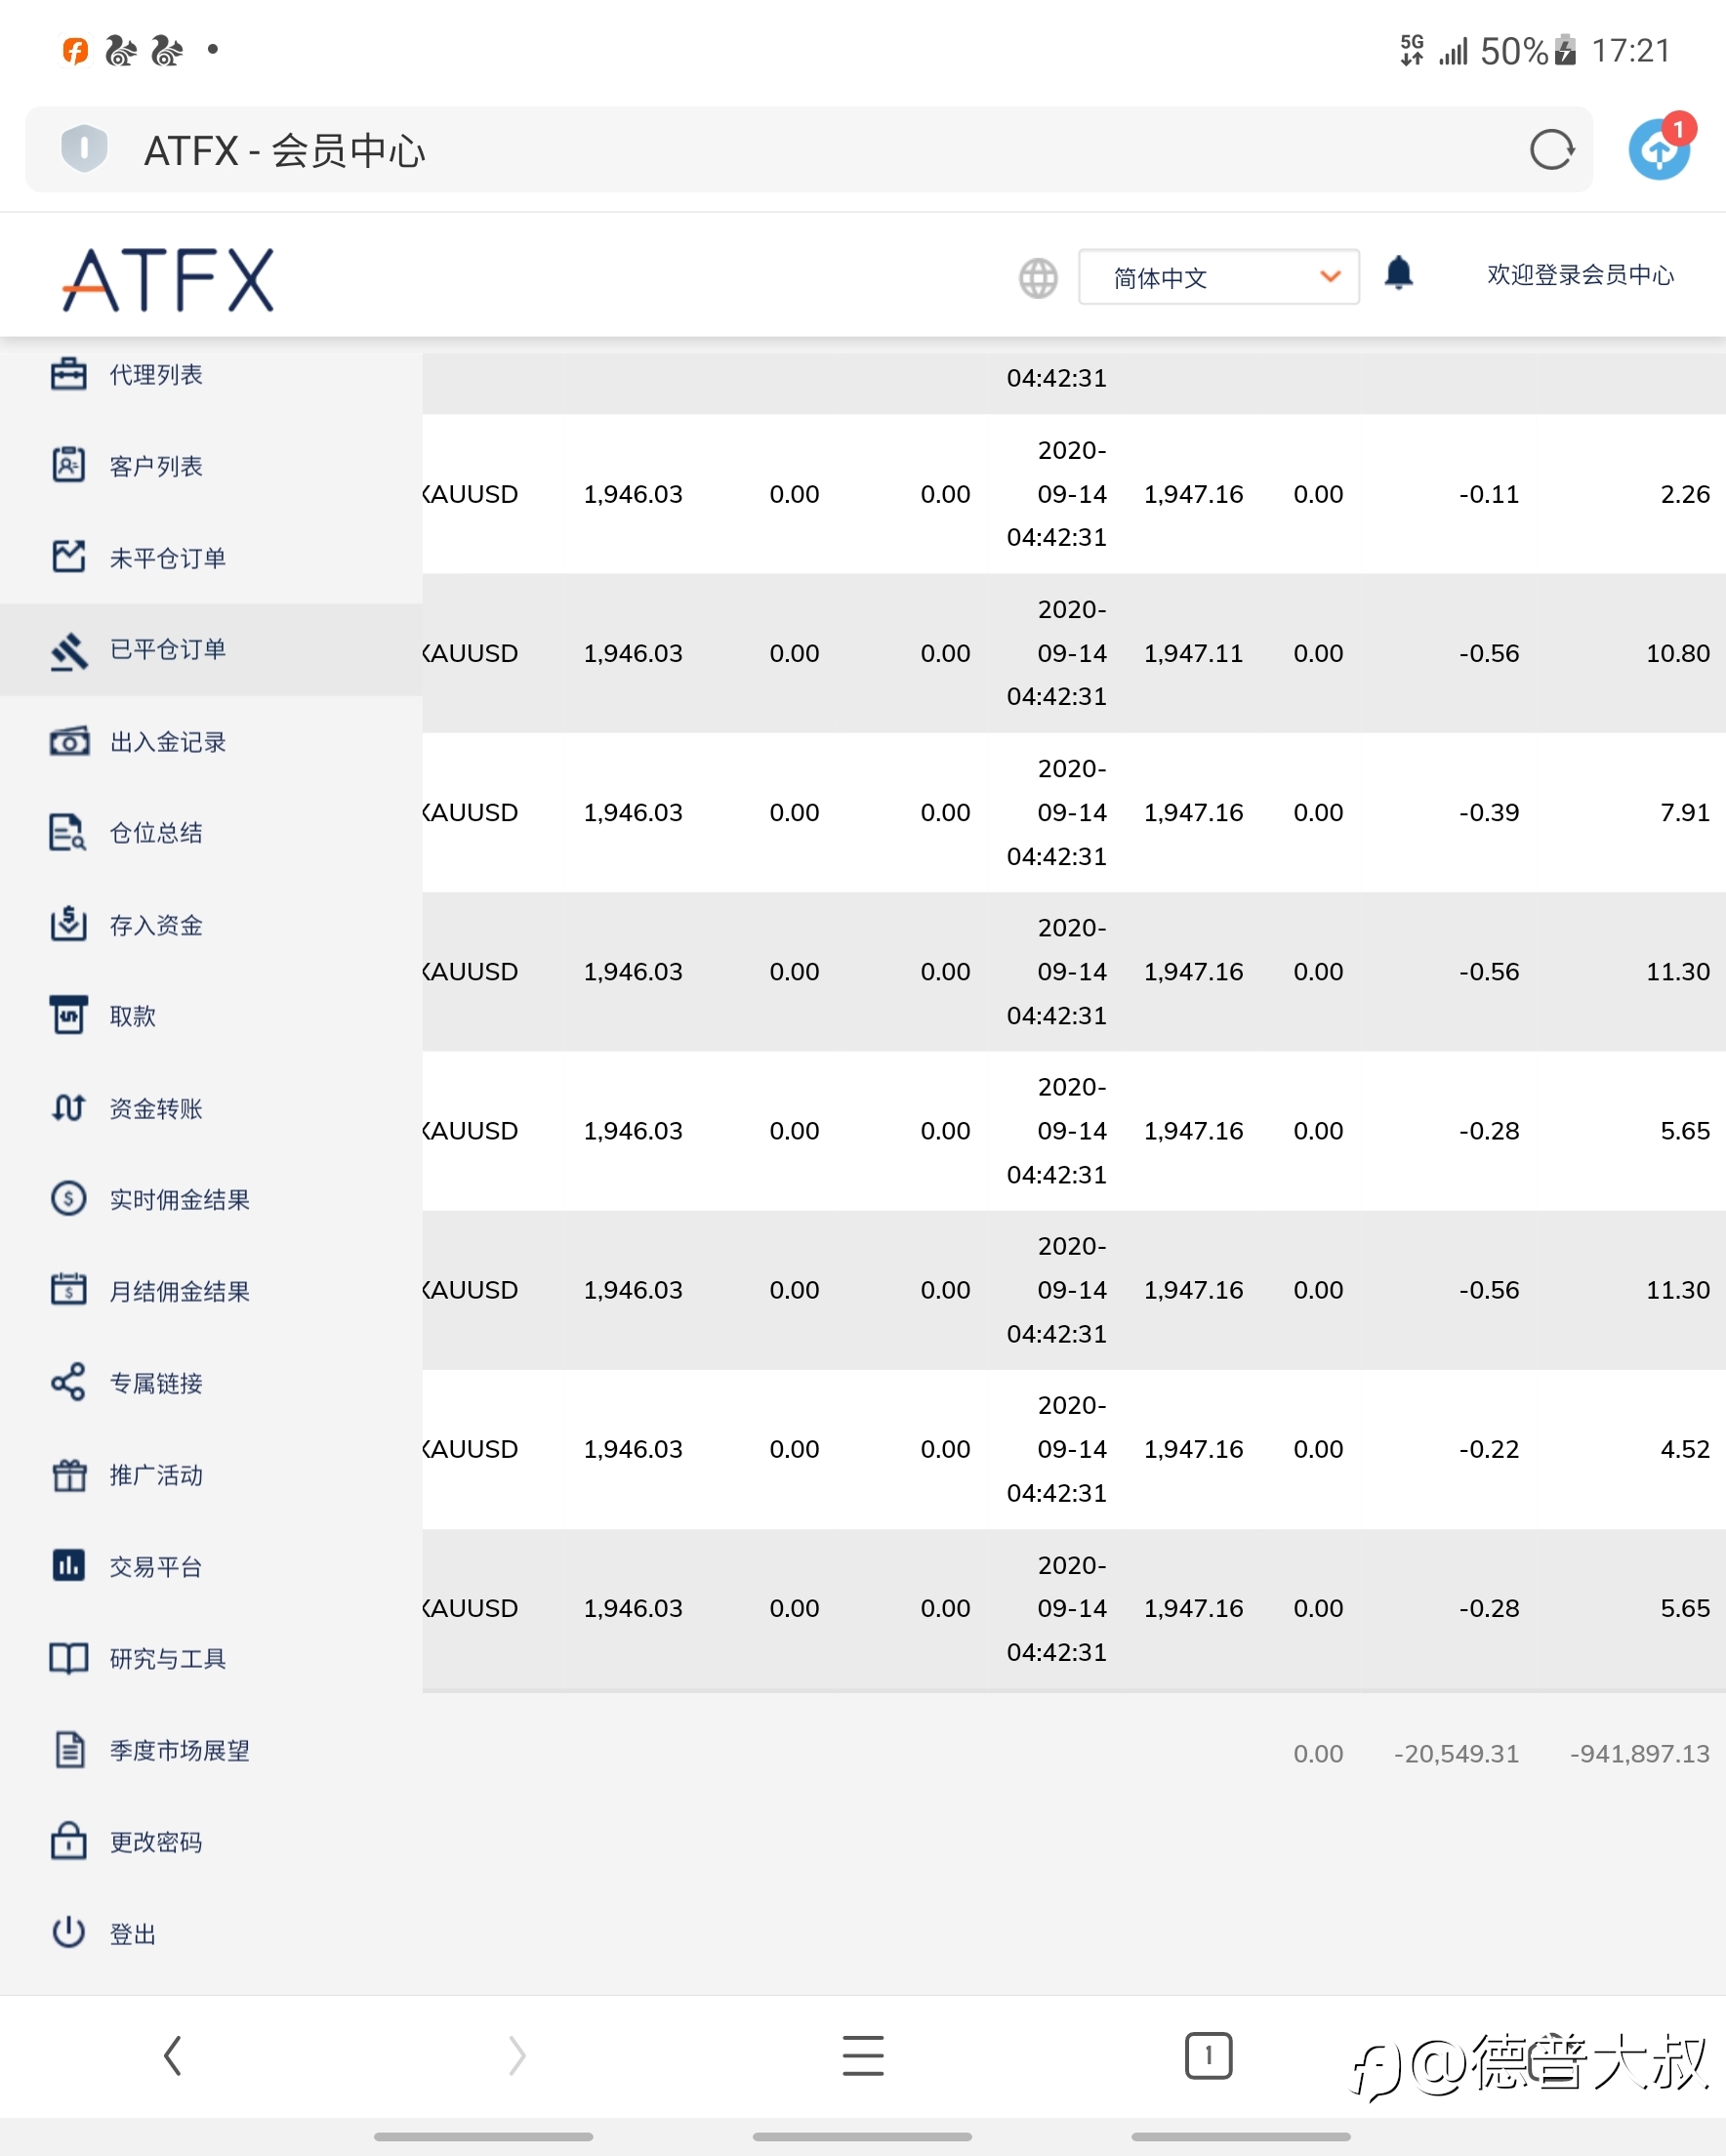Click the 未平仓订单 chart icon
The height and width of the screenshot is (2156, 1726).
(69, 558)
